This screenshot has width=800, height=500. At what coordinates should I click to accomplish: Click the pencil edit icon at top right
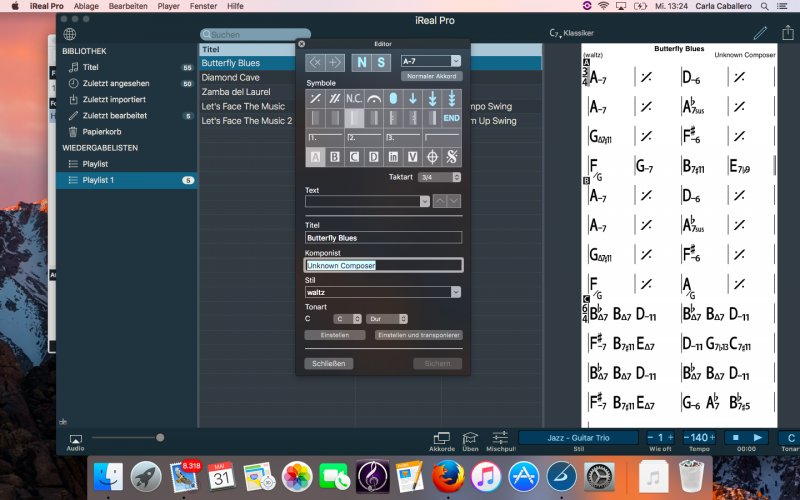[x=760, y=33]
